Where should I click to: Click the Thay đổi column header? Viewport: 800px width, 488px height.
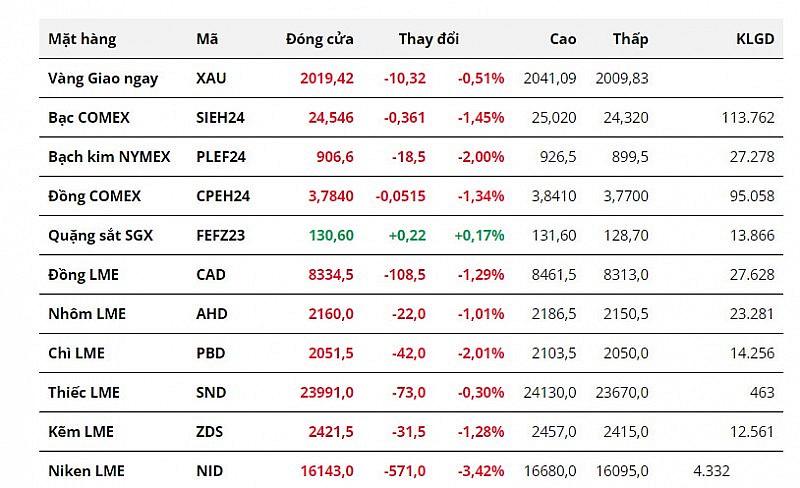coord(429,39)
